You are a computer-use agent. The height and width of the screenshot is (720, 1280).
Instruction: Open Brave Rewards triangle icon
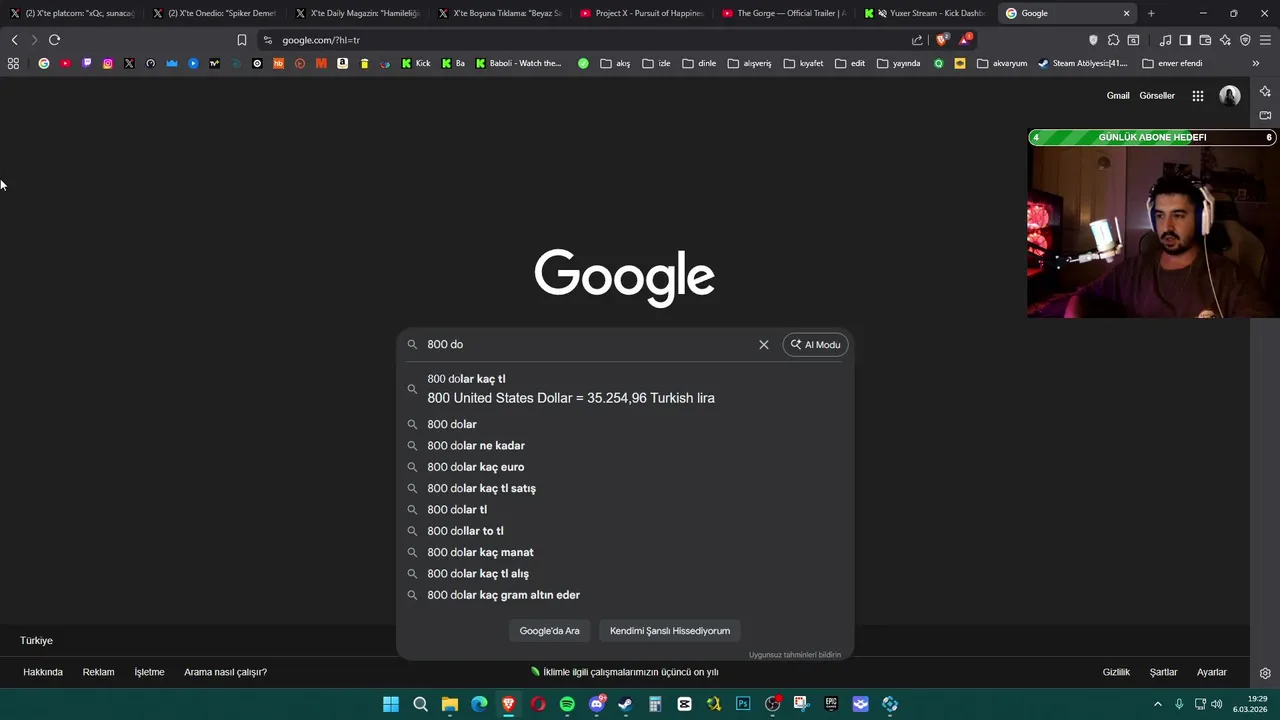pos(965,40)
